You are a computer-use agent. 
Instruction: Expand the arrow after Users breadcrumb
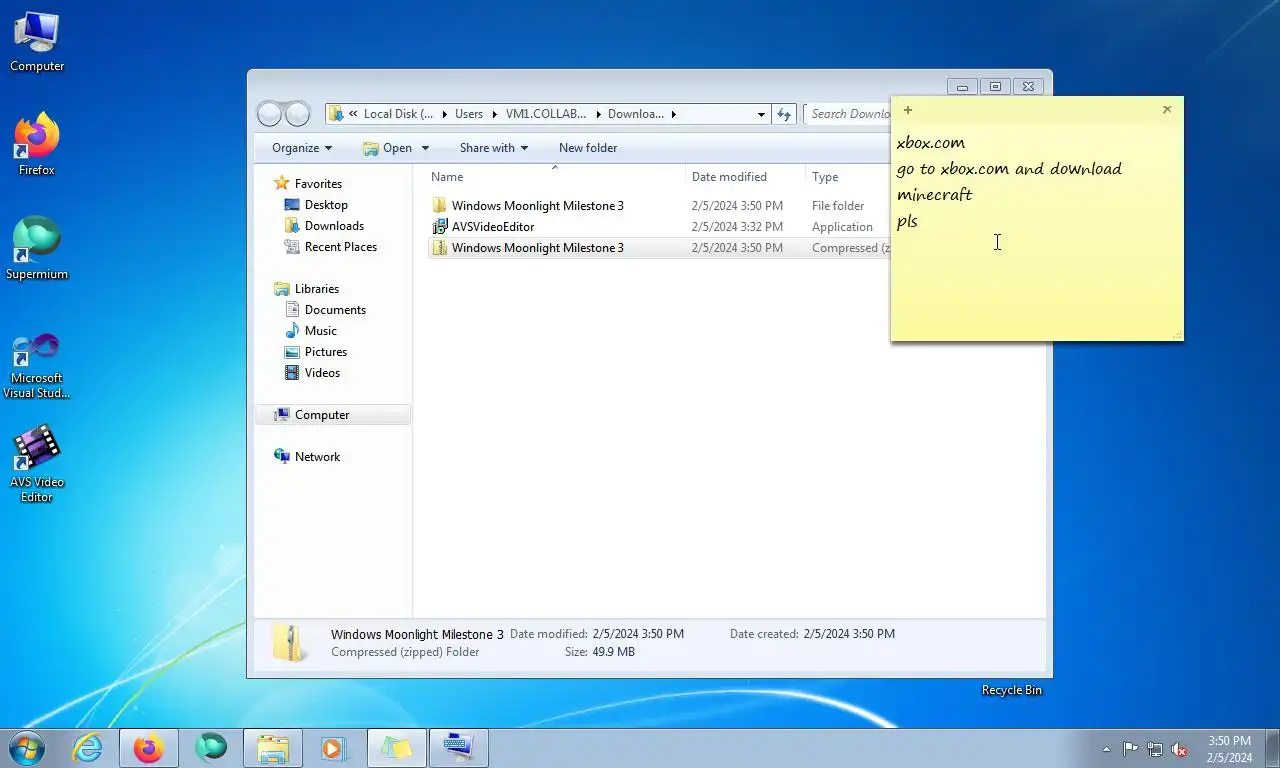tap(494, 114)
